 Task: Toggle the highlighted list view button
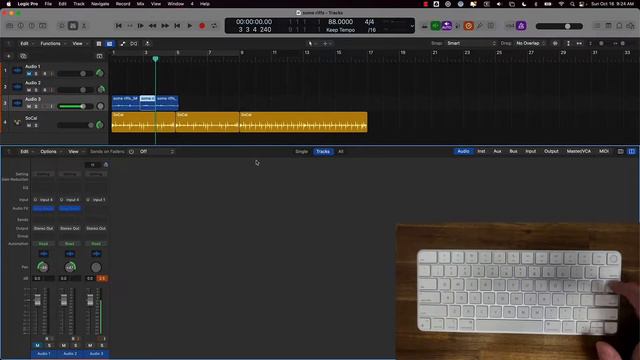click(x=109, y=43)
